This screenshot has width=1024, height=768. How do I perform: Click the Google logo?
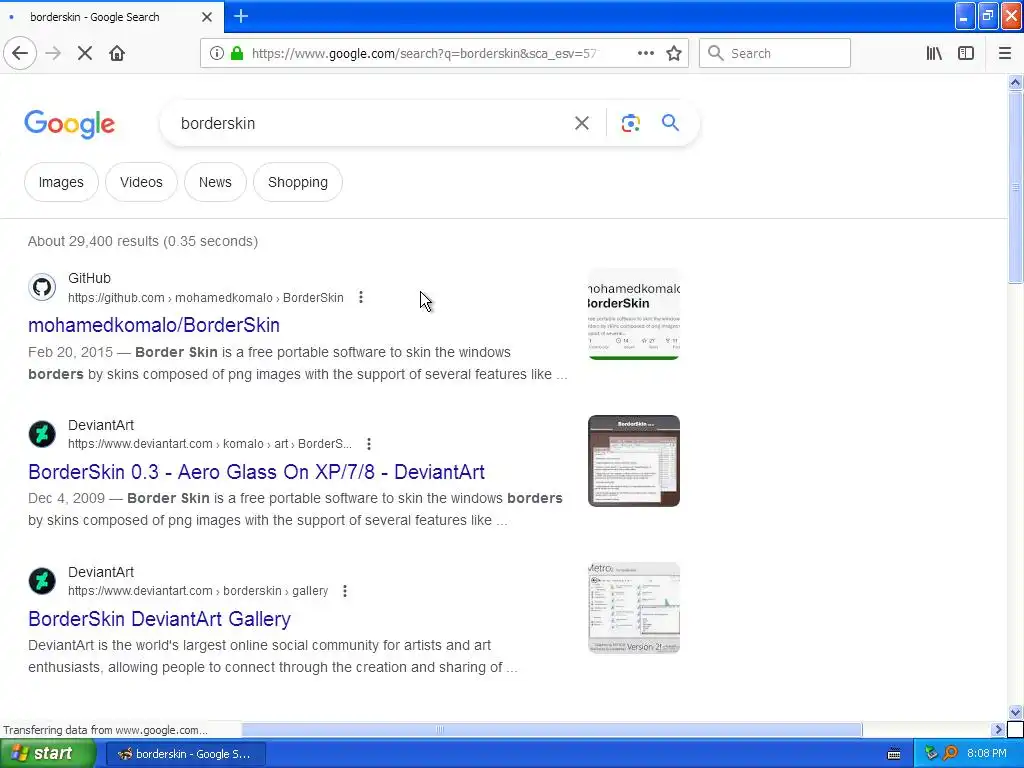tap(70, 123)
